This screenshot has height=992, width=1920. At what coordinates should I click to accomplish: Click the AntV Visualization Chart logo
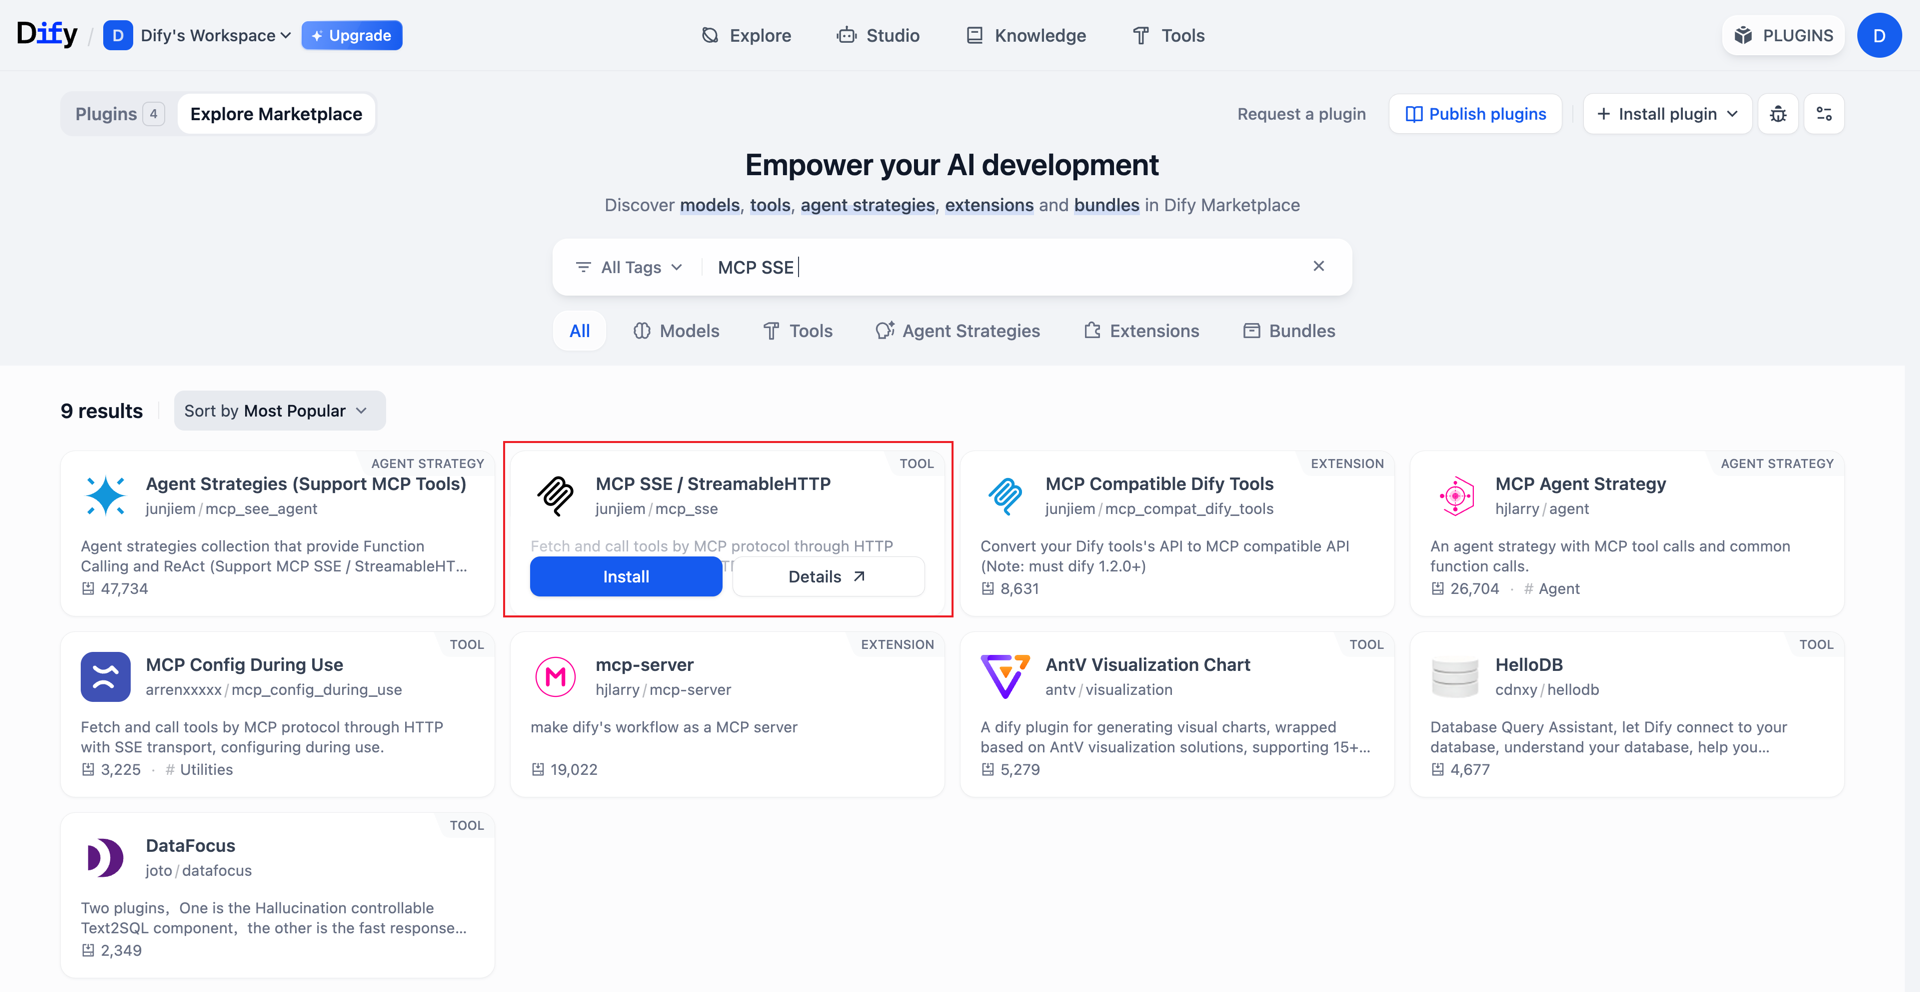[1005, 677]
